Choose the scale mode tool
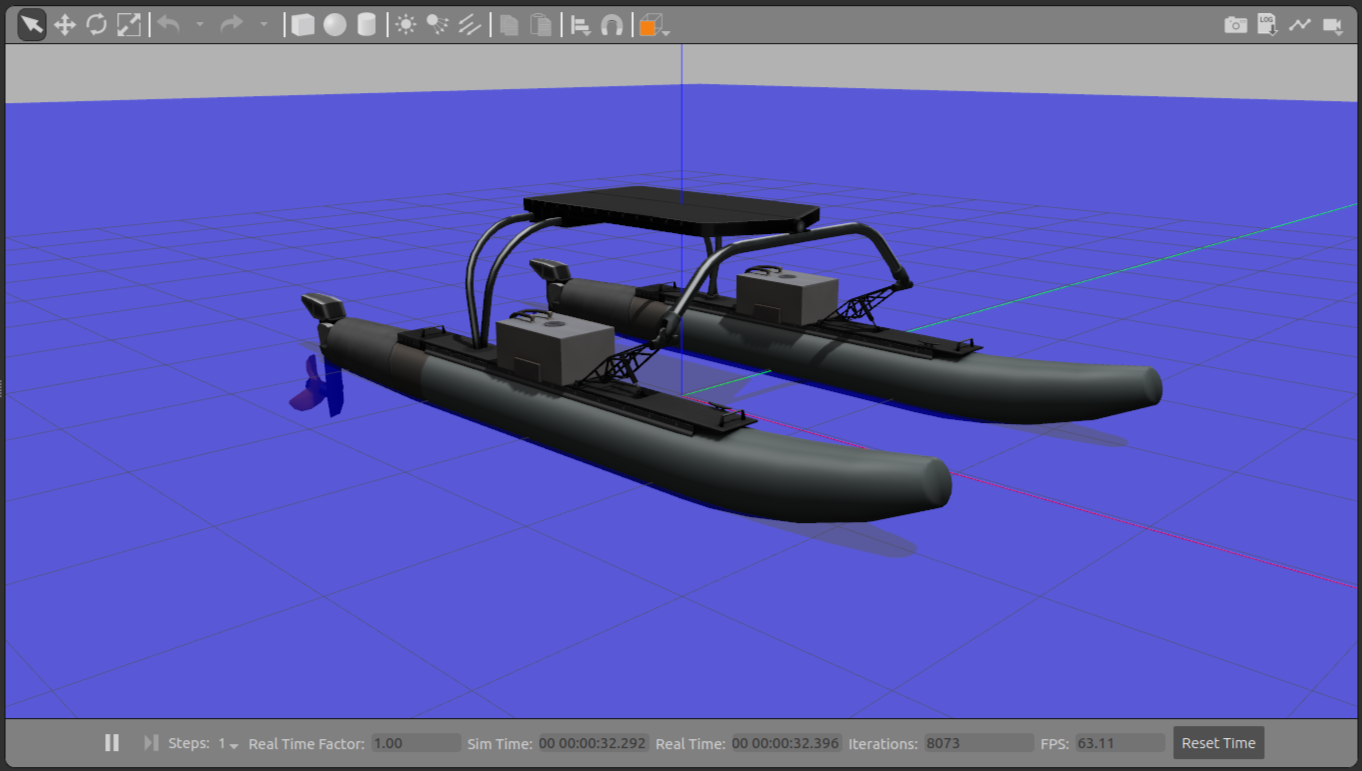Image resolution: width=1362 pixels, height=771 pixels. coord(127,24)
